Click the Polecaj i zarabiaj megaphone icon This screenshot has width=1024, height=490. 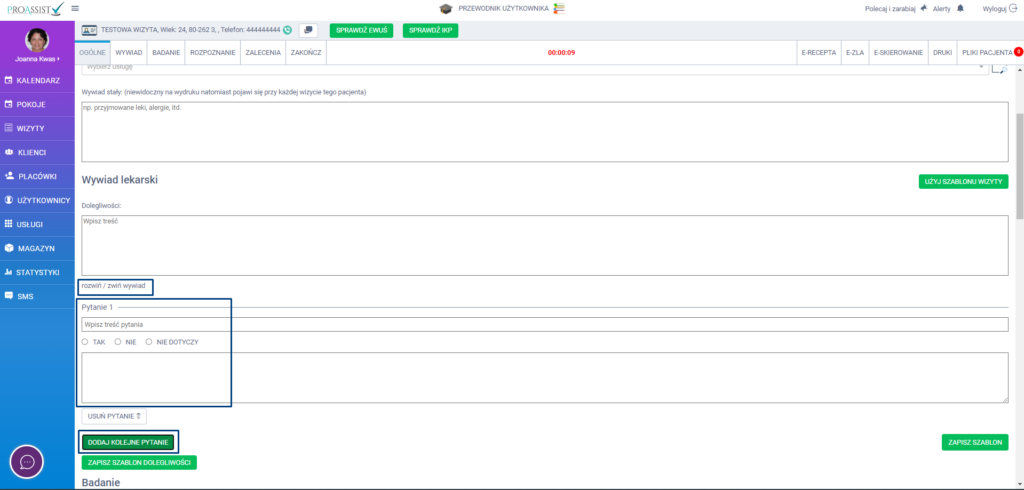pos(924,8)
